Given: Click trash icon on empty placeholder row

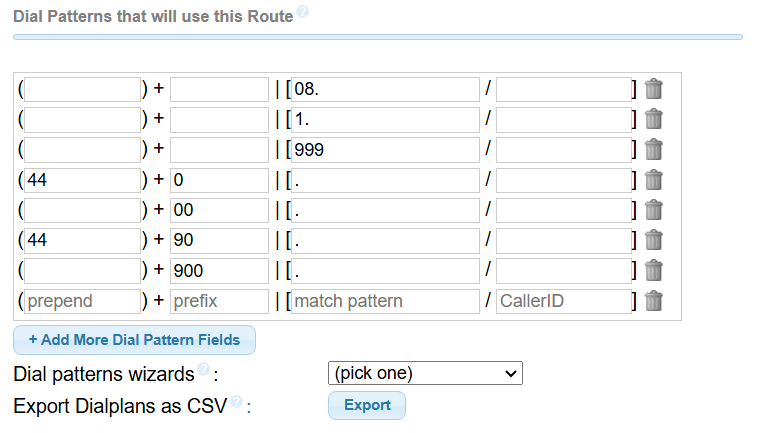Looking at the screenshot, I should (x=654, y=300).
